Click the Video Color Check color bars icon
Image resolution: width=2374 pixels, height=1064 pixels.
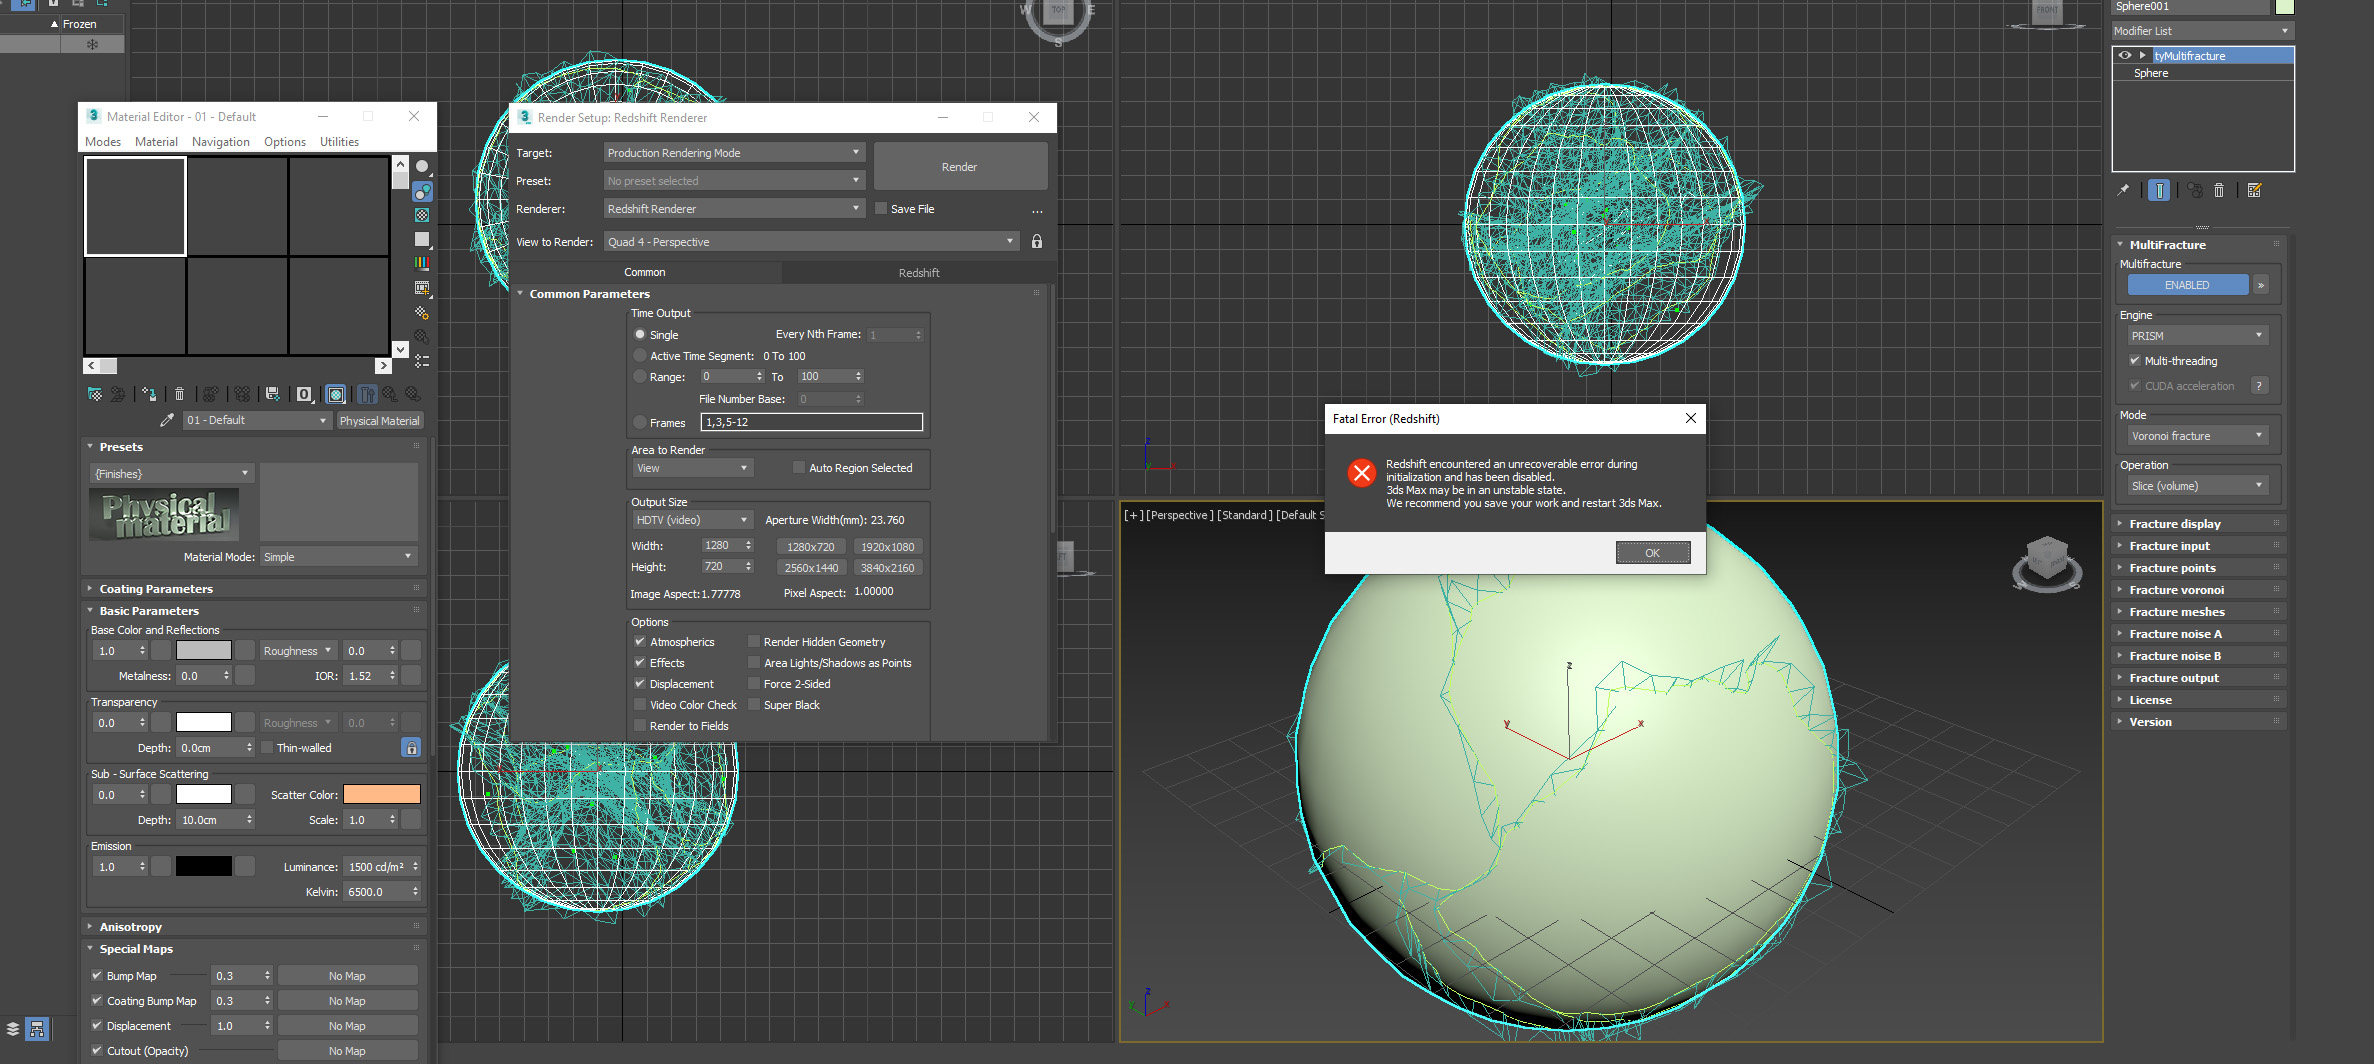pyautogui.click(x=422, y=263)
